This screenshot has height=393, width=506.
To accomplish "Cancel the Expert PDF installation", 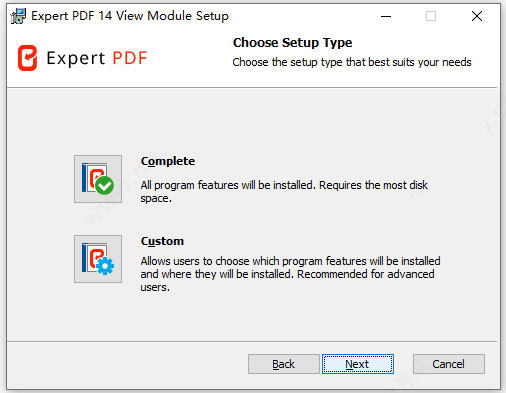I will 449,364.
